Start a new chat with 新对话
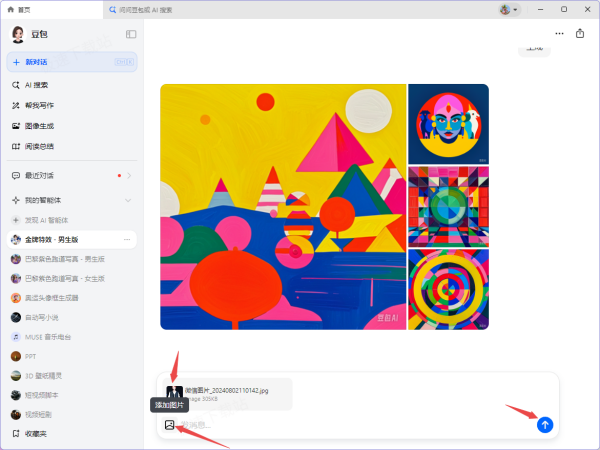Image resolution: width=600 pixels, height=450 pixels. (x=70, y=62)
